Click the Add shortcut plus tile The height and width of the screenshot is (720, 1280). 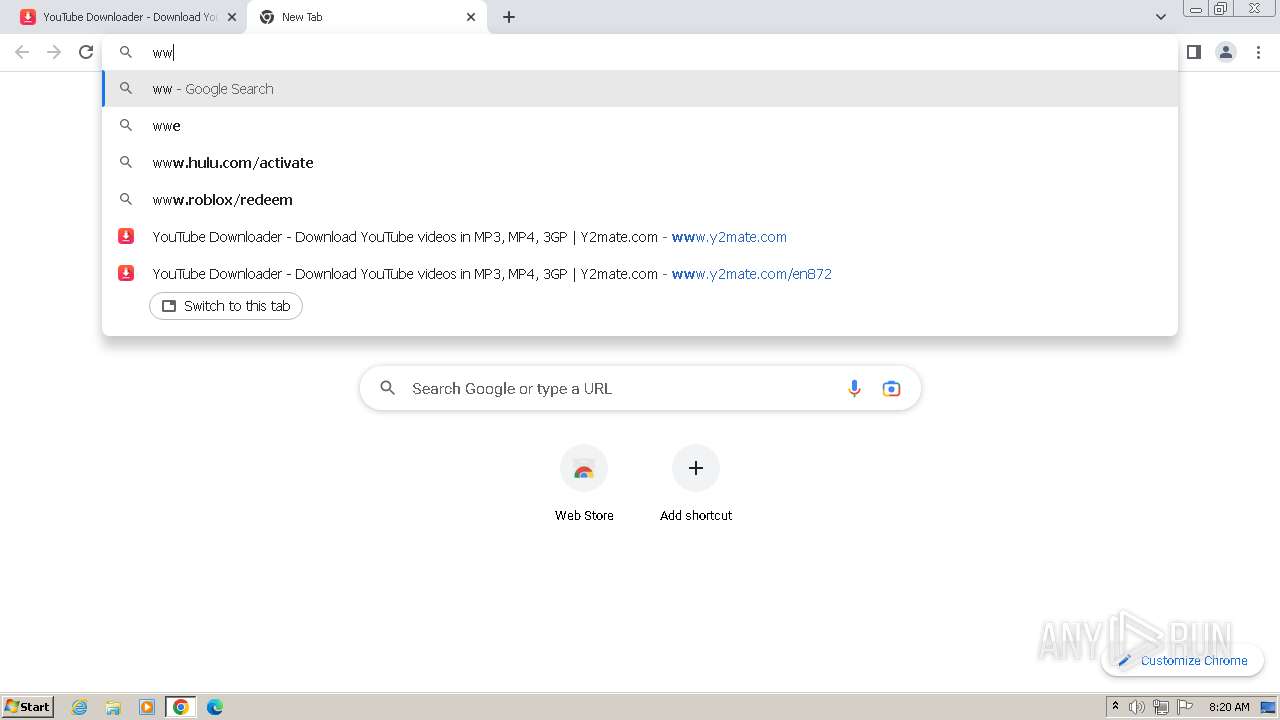point(696,468)
